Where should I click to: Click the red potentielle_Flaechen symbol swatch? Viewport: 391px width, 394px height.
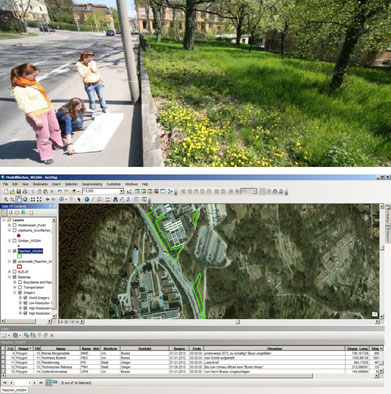pyautogui.click(x=19, y=266)
